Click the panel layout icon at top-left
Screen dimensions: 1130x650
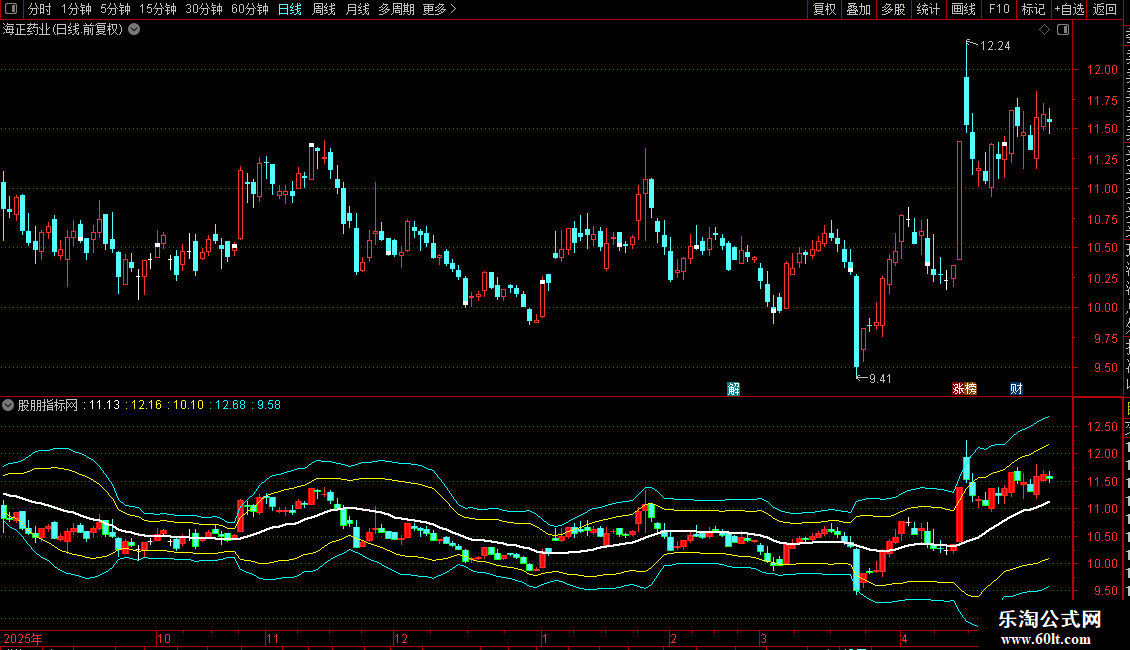pos(11,9)
